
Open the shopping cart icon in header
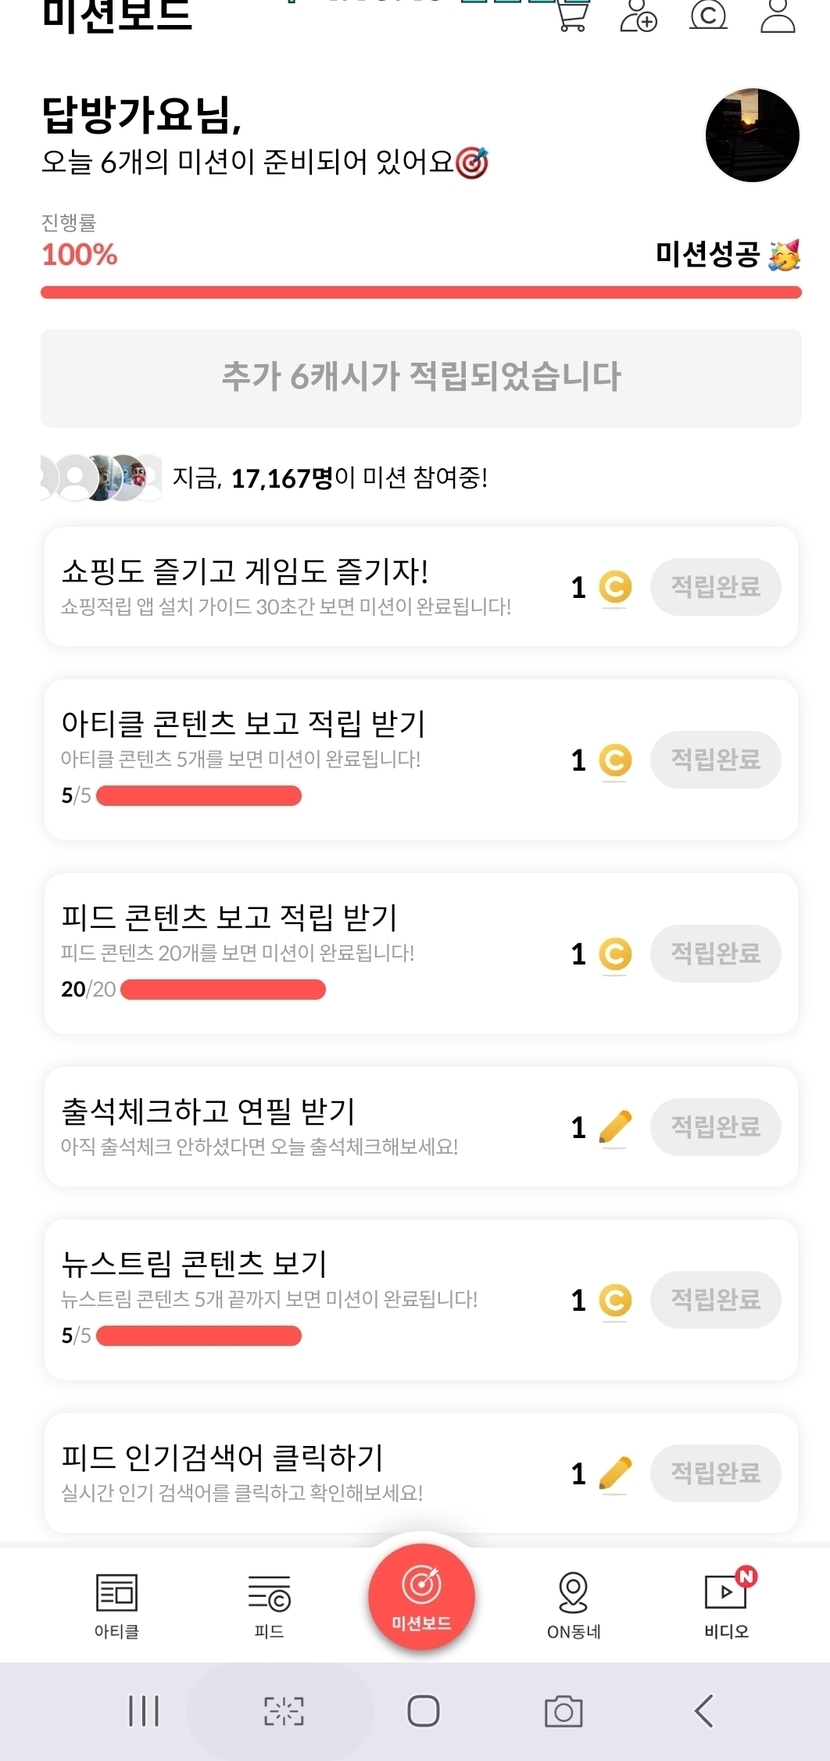pyautogui.click(x=571, y=16)
